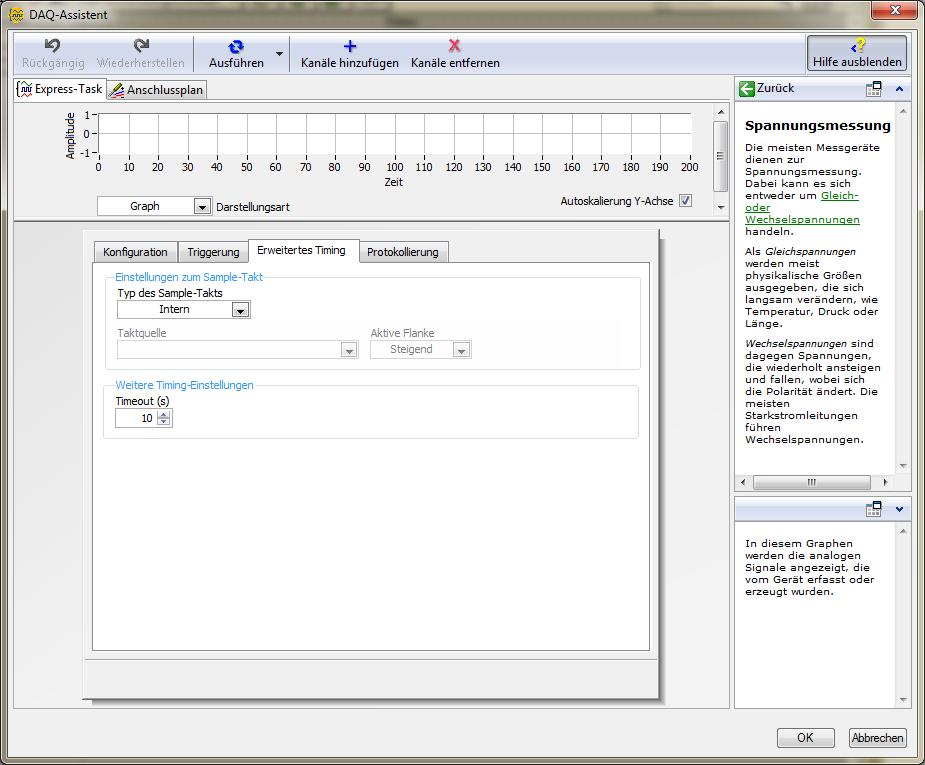Add channels with Kanäle hinzufügen
This screenshot has height=765, width=925.
[349, 54]
